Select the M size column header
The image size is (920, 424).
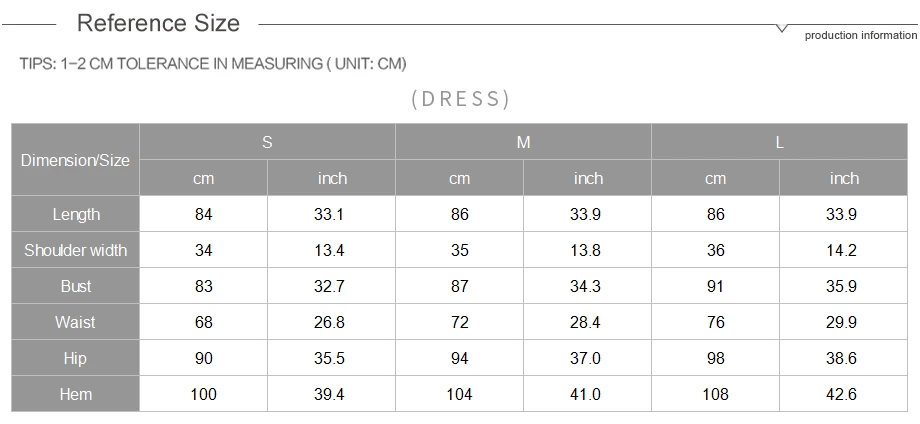(x=523, y=142)
